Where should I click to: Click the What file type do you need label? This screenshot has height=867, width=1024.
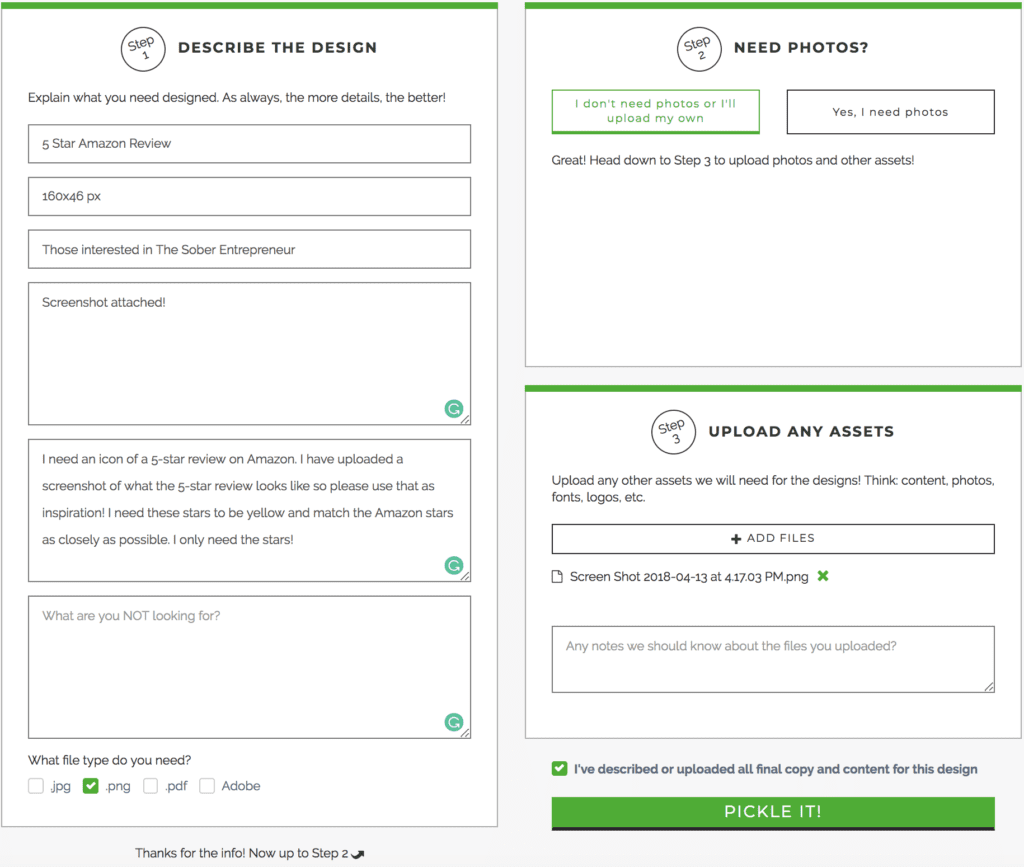pyautogui.click(x=110, y=760)
